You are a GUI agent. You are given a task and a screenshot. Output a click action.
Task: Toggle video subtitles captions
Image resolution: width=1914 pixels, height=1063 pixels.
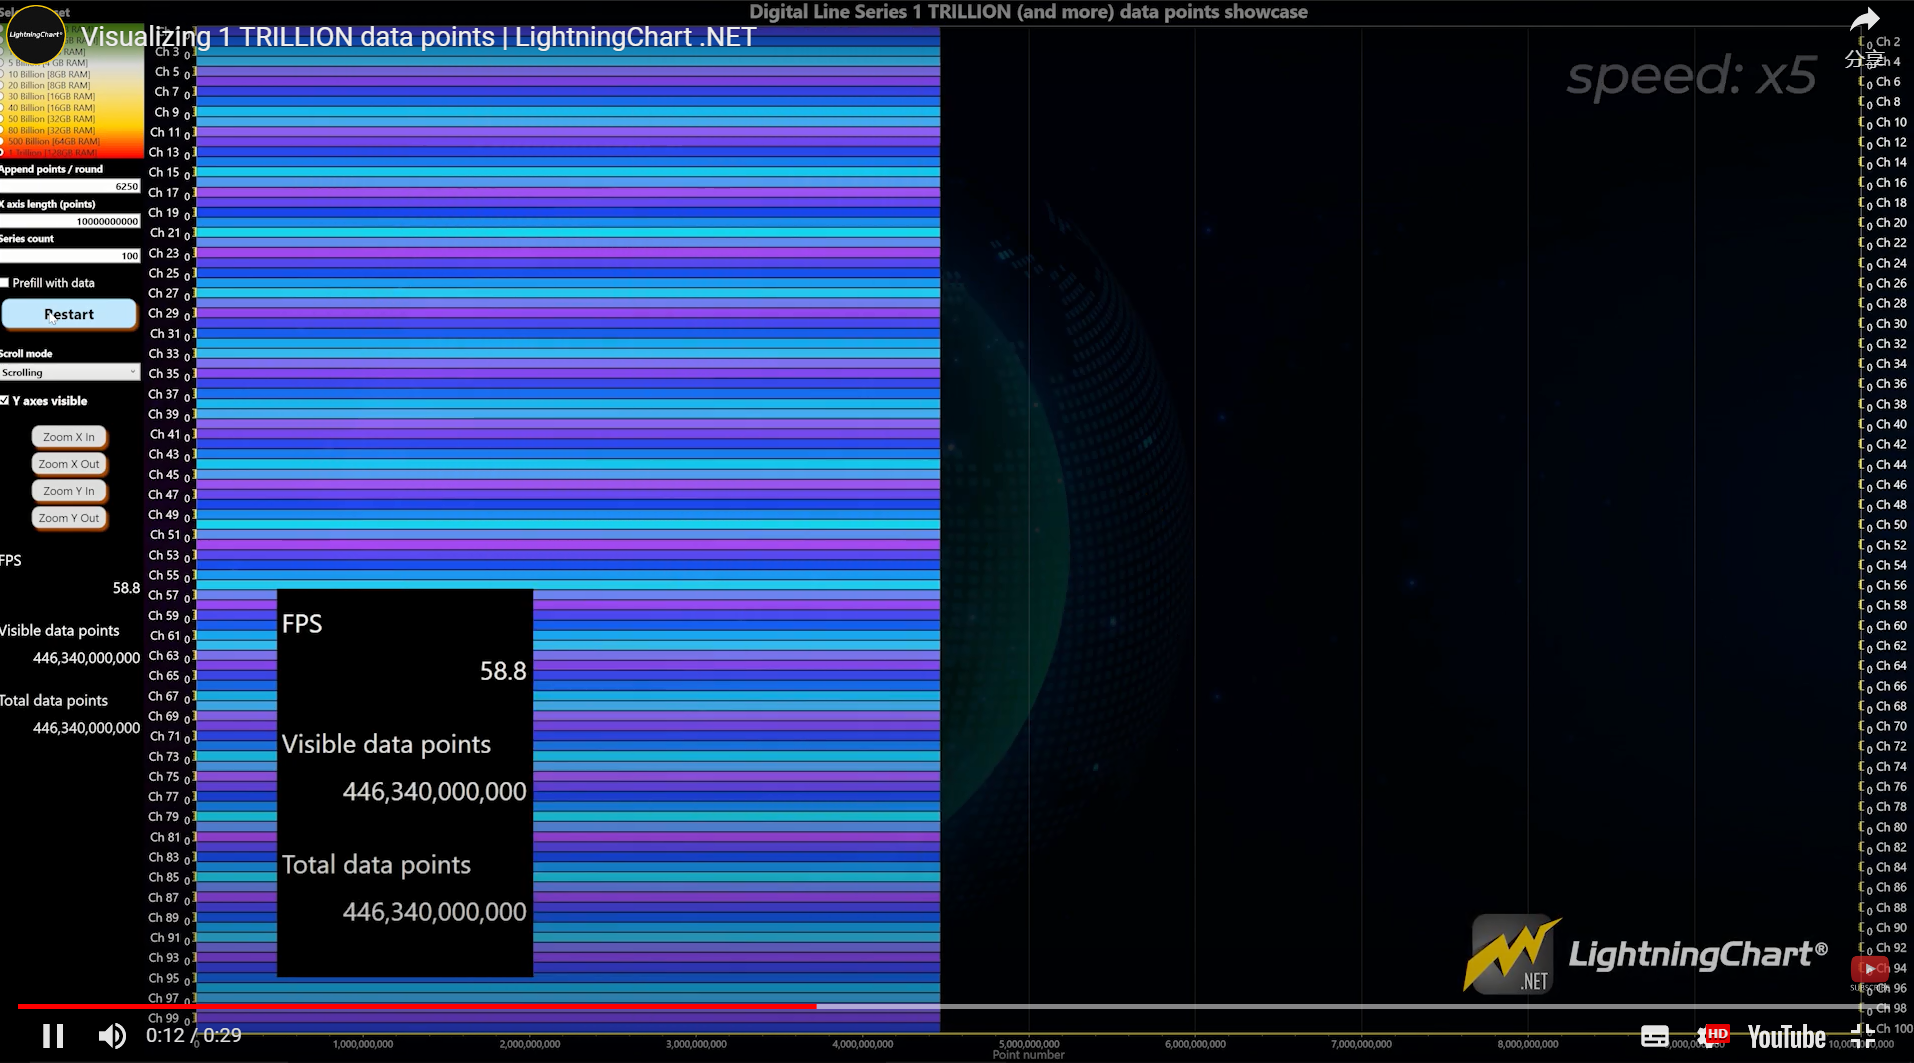[1655, 1037]
